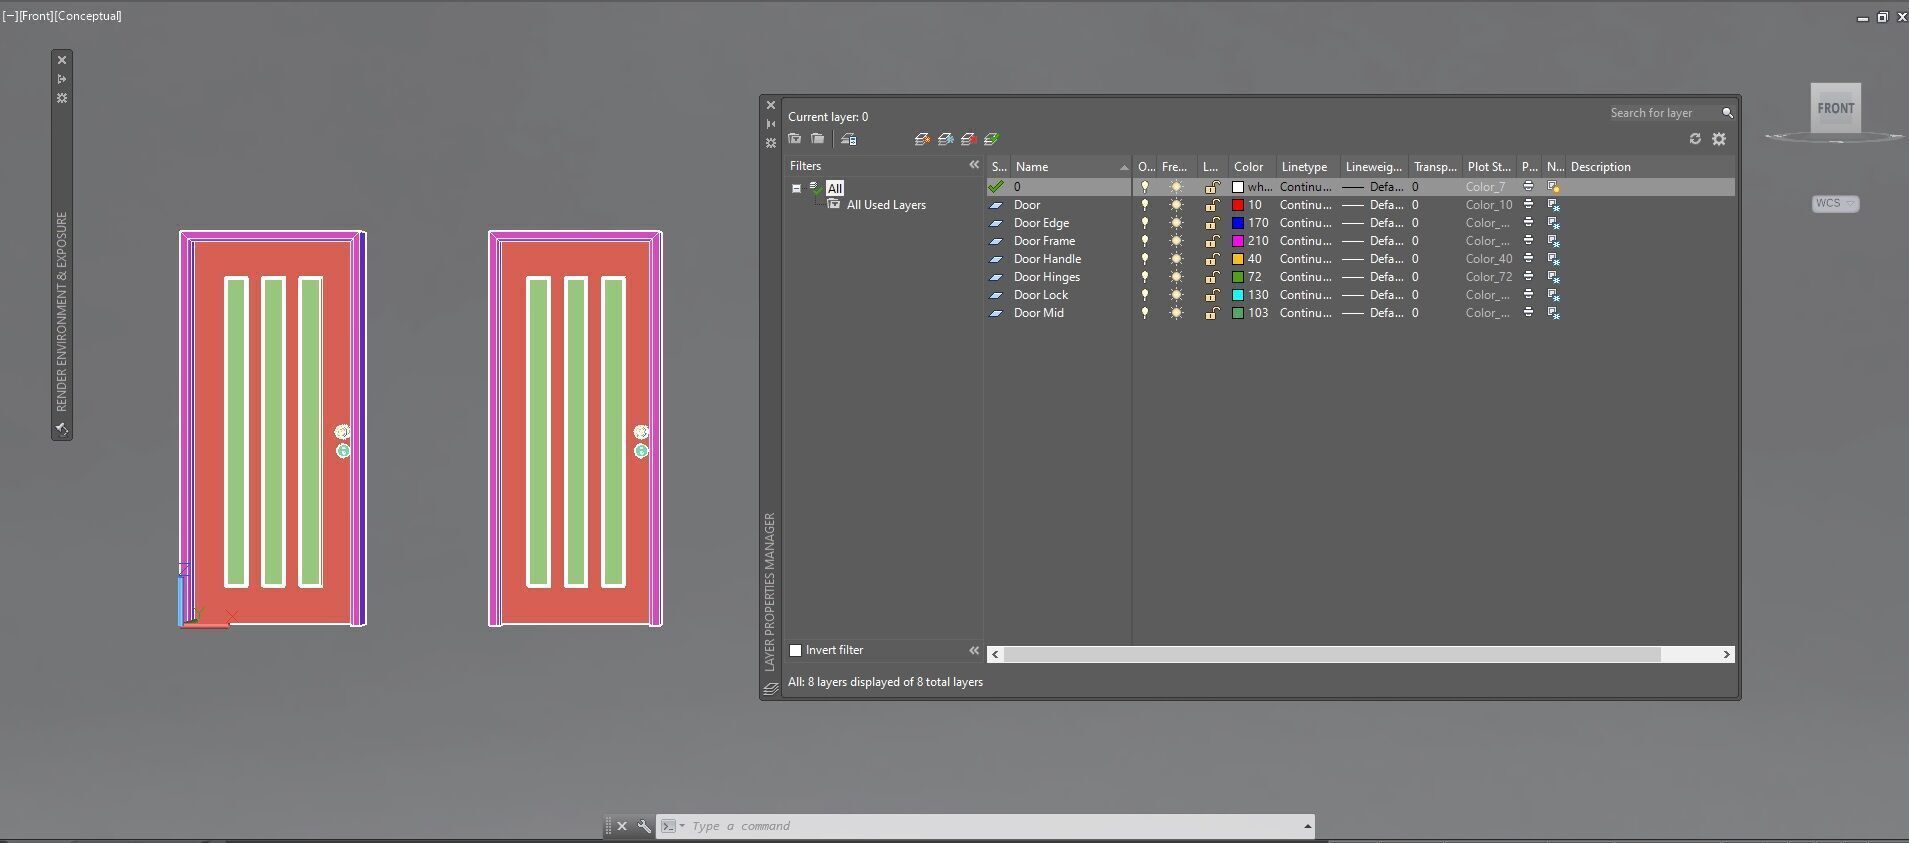Open Layer States Manager icon
The height and width of the screenshot is (843, 1909).
[x=849, y=139]
